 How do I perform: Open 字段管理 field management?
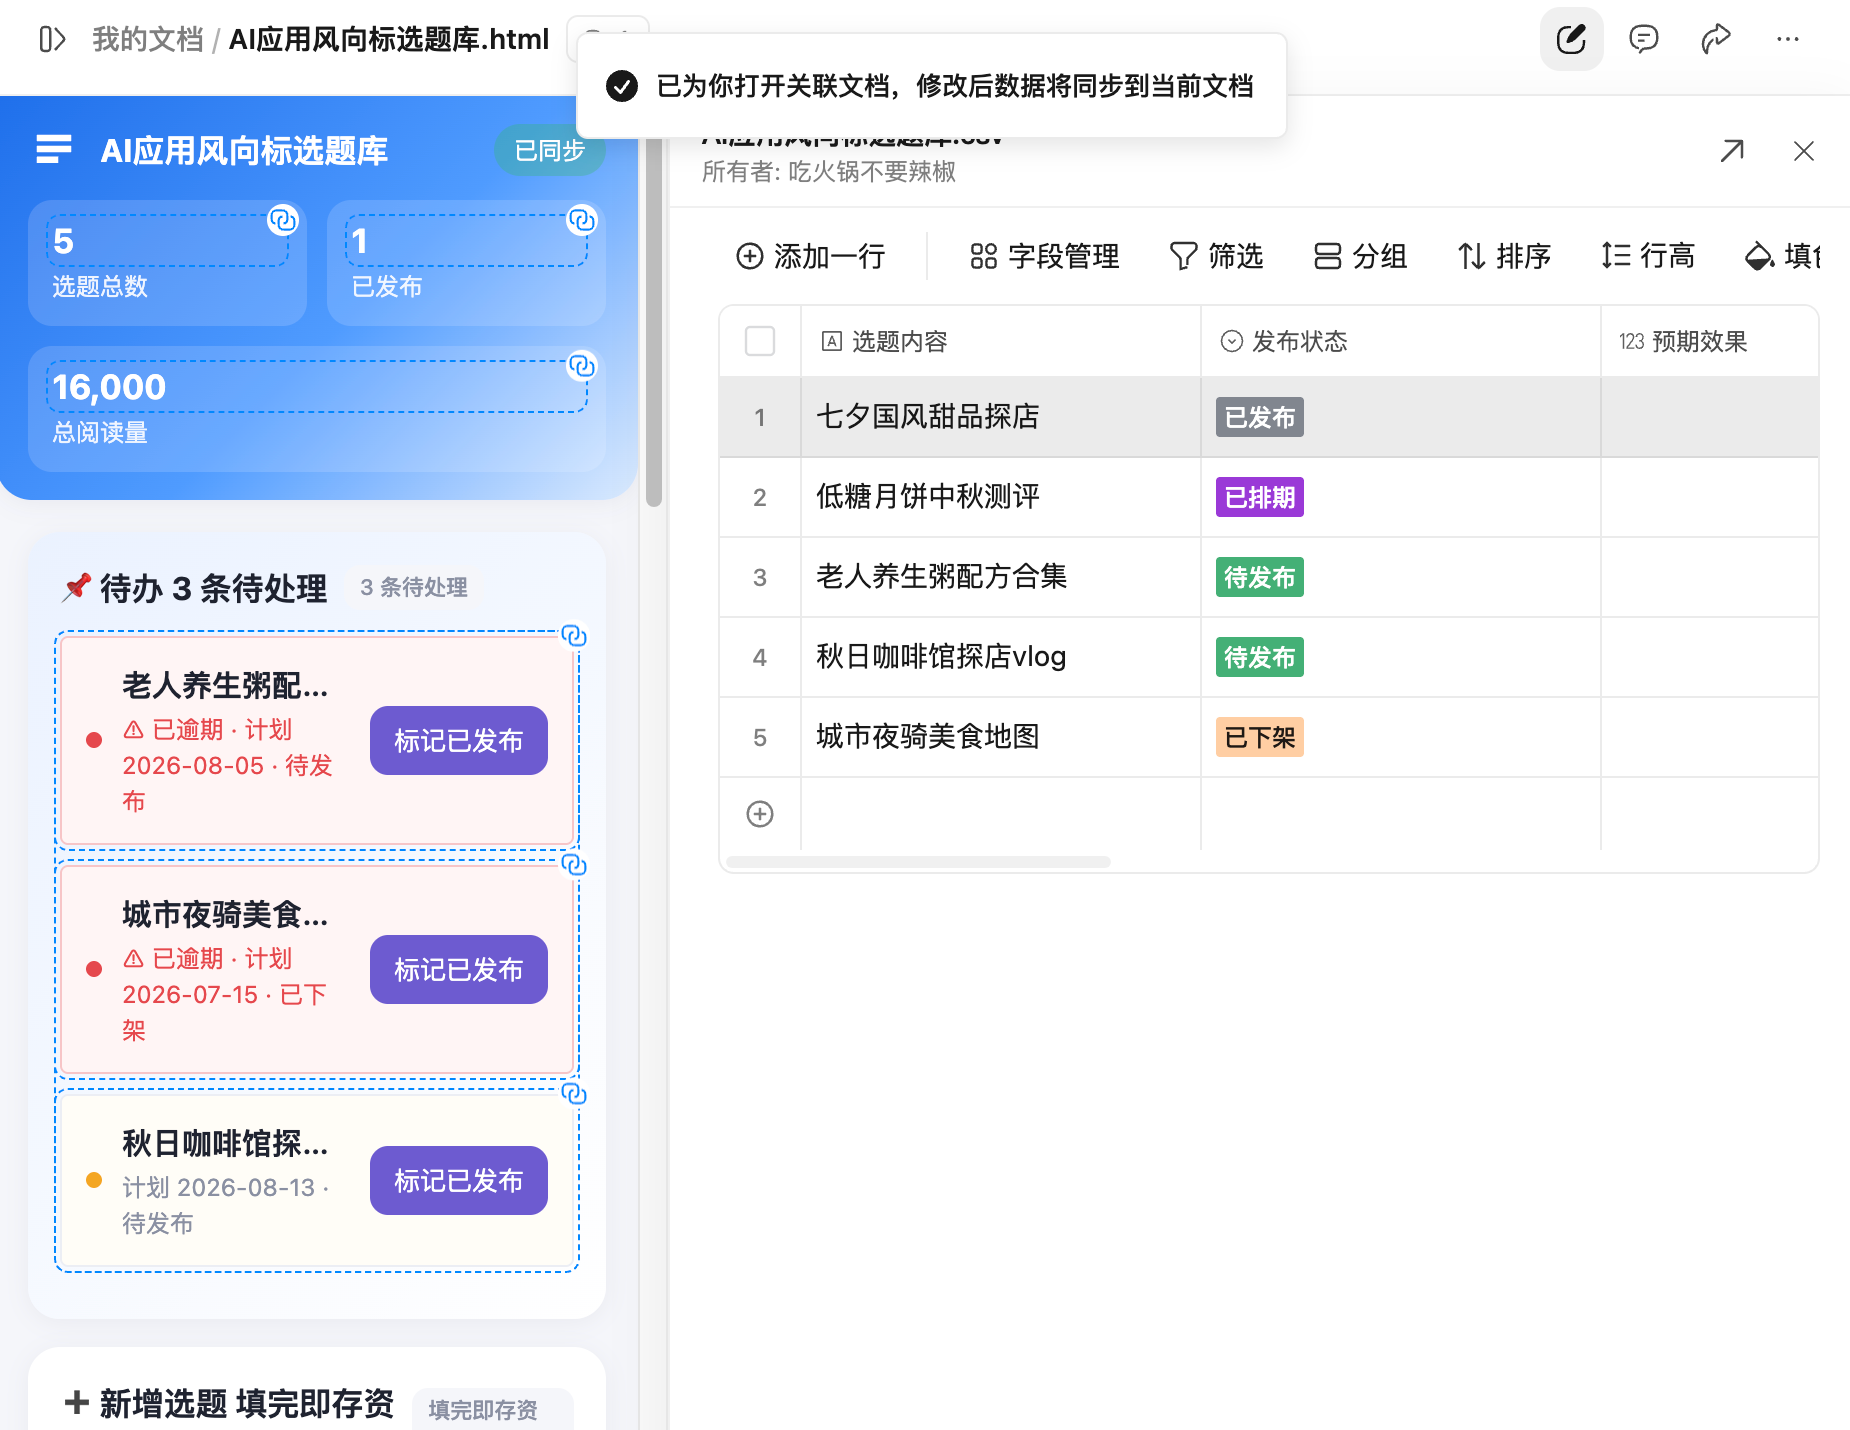[x=1044, y=257]
